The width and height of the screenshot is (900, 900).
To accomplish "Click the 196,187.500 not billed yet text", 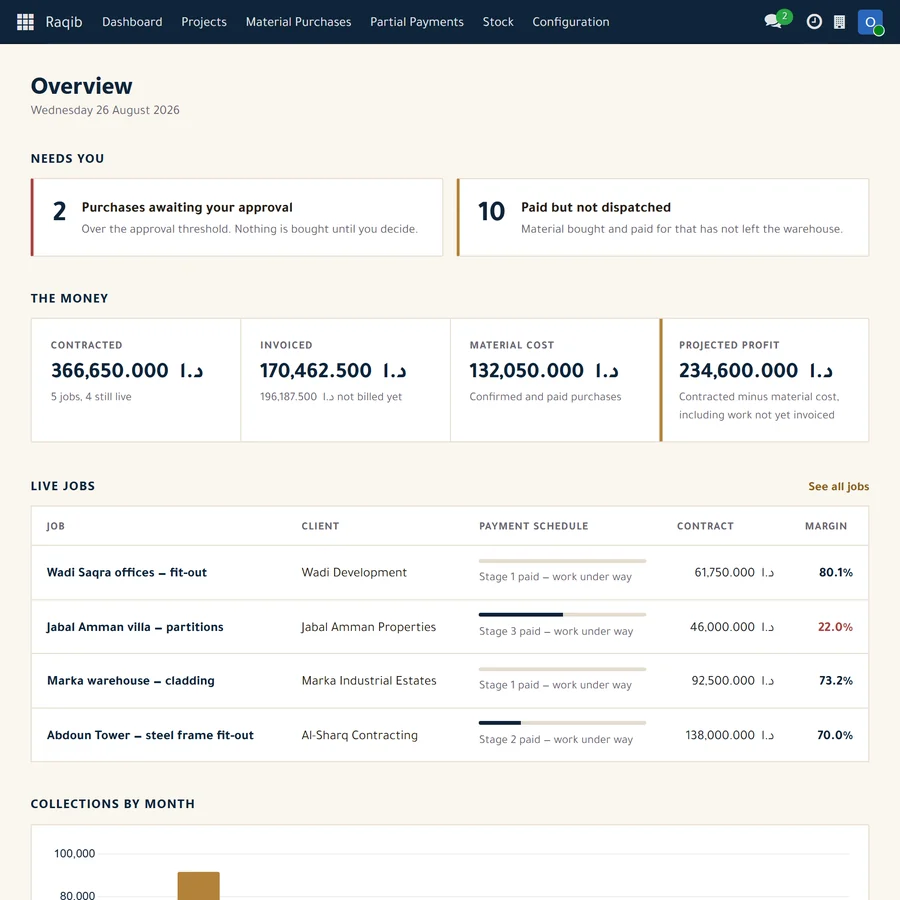I will 331,397.
